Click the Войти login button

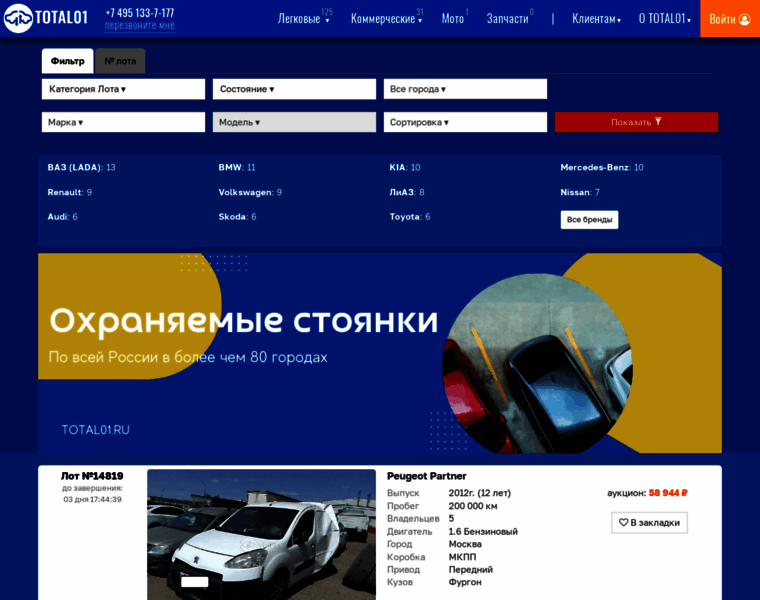730,18
